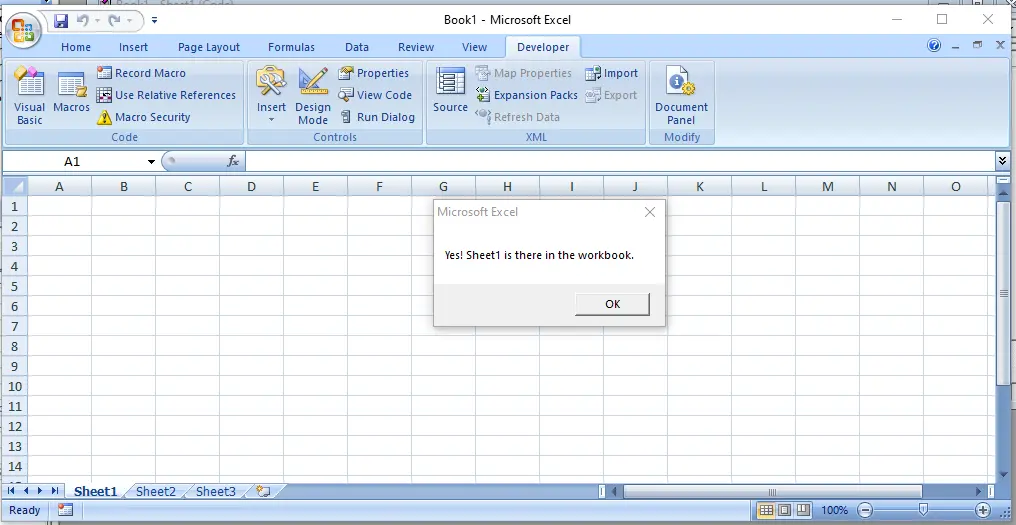Open the Name Box dropdown arrow
Screen dimensions: 1016x525
tap(151, 161)
